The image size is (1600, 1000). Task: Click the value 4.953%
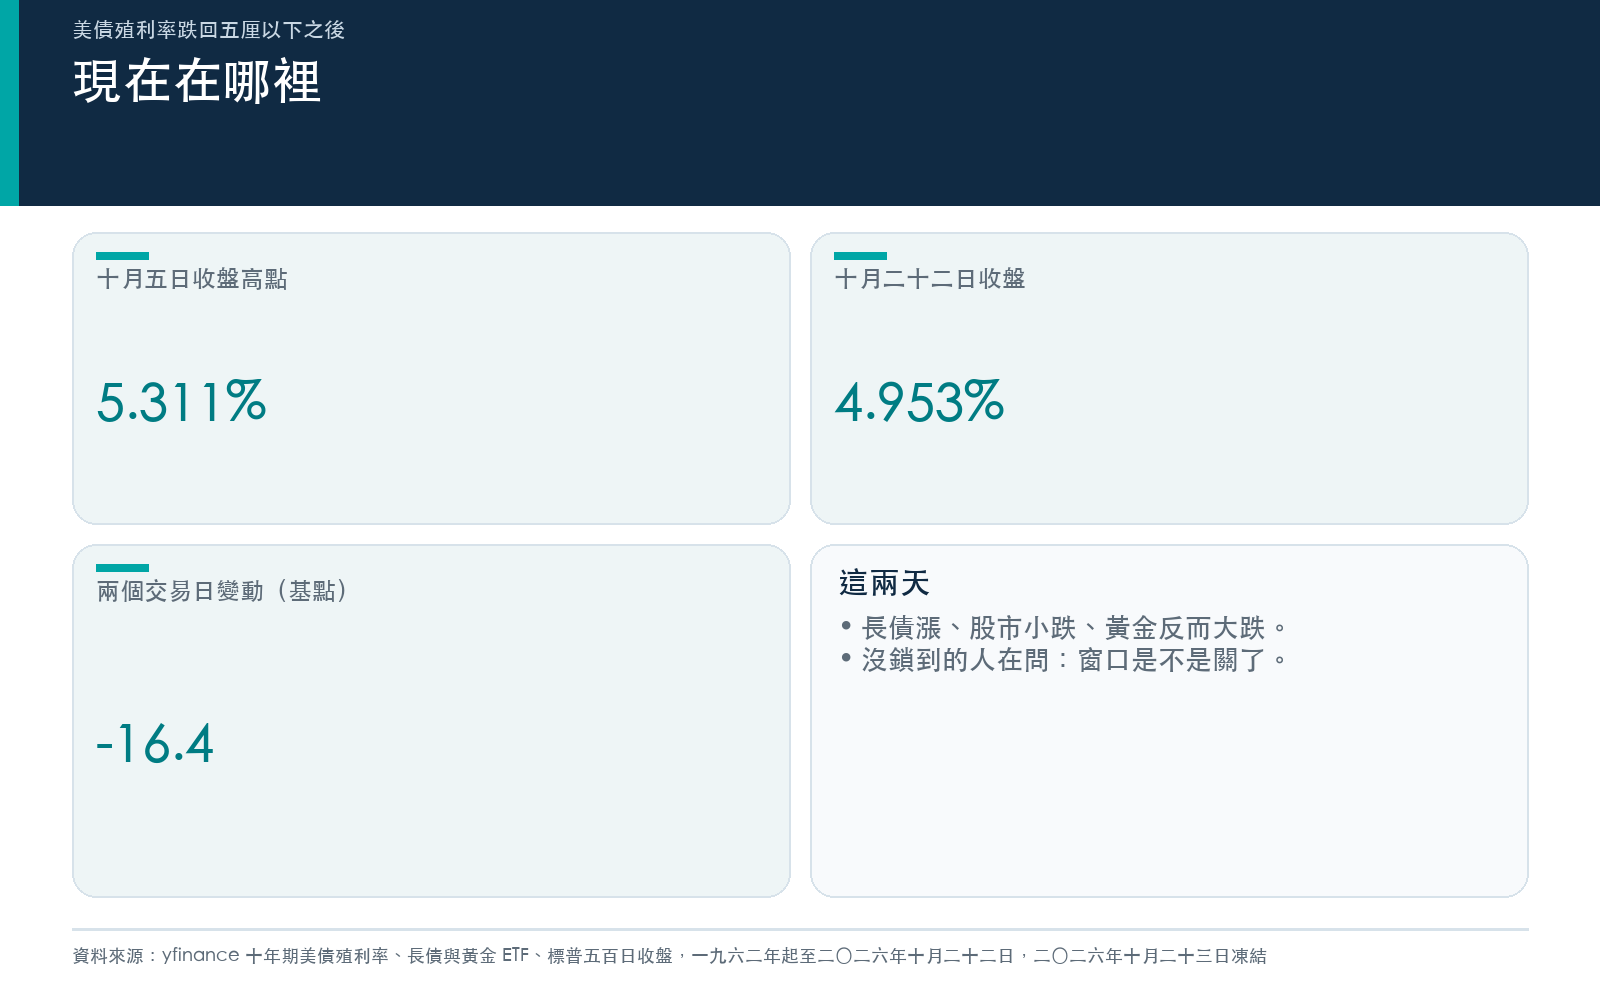(x=919, y=402)
